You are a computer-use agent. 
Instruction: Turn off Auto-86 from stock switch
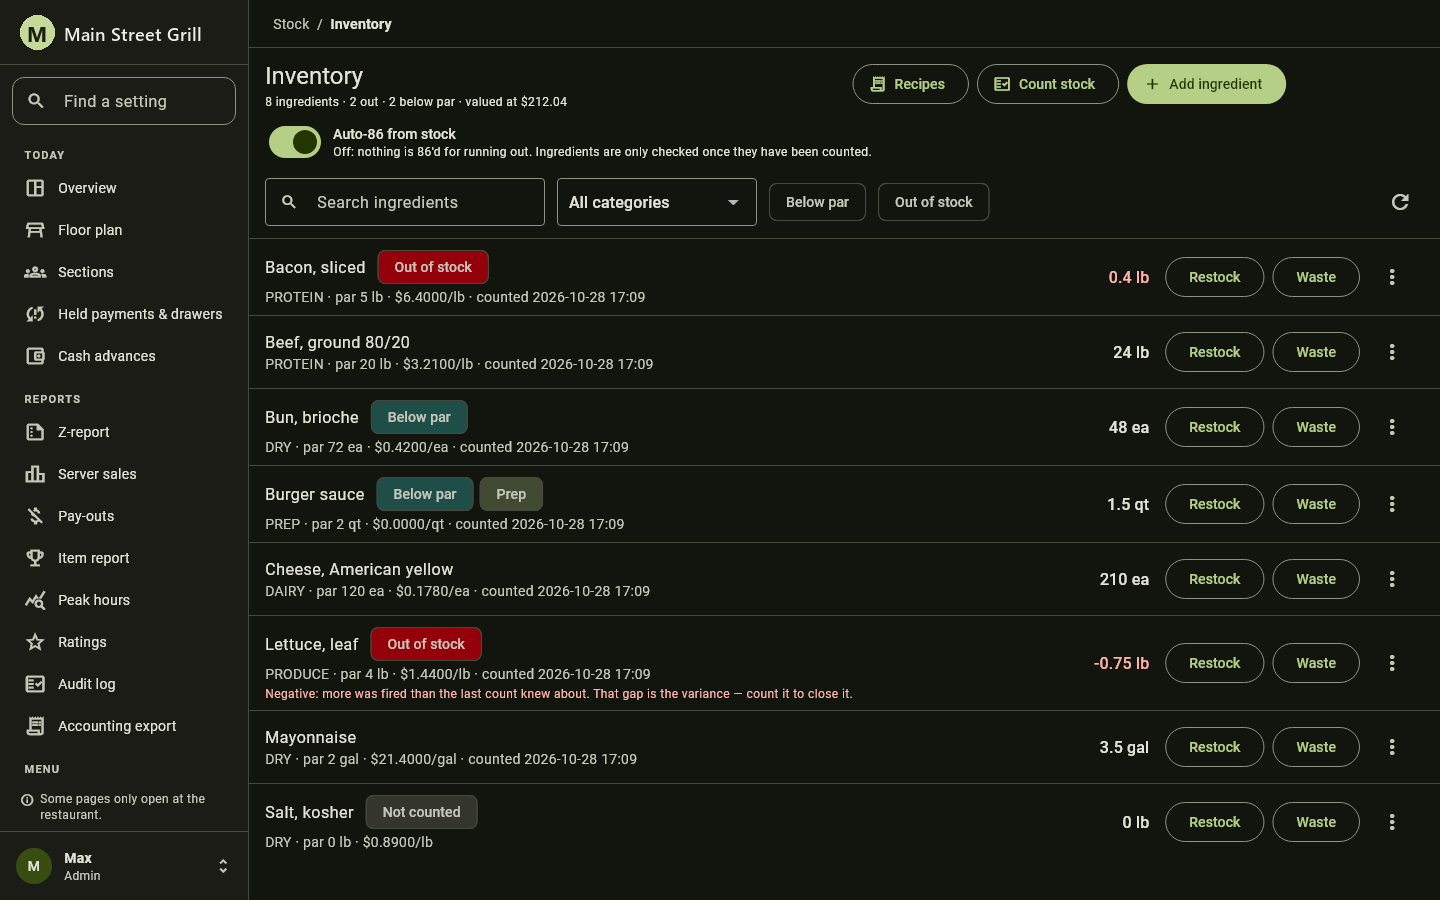pyautogui.click(x=295, y=142)
